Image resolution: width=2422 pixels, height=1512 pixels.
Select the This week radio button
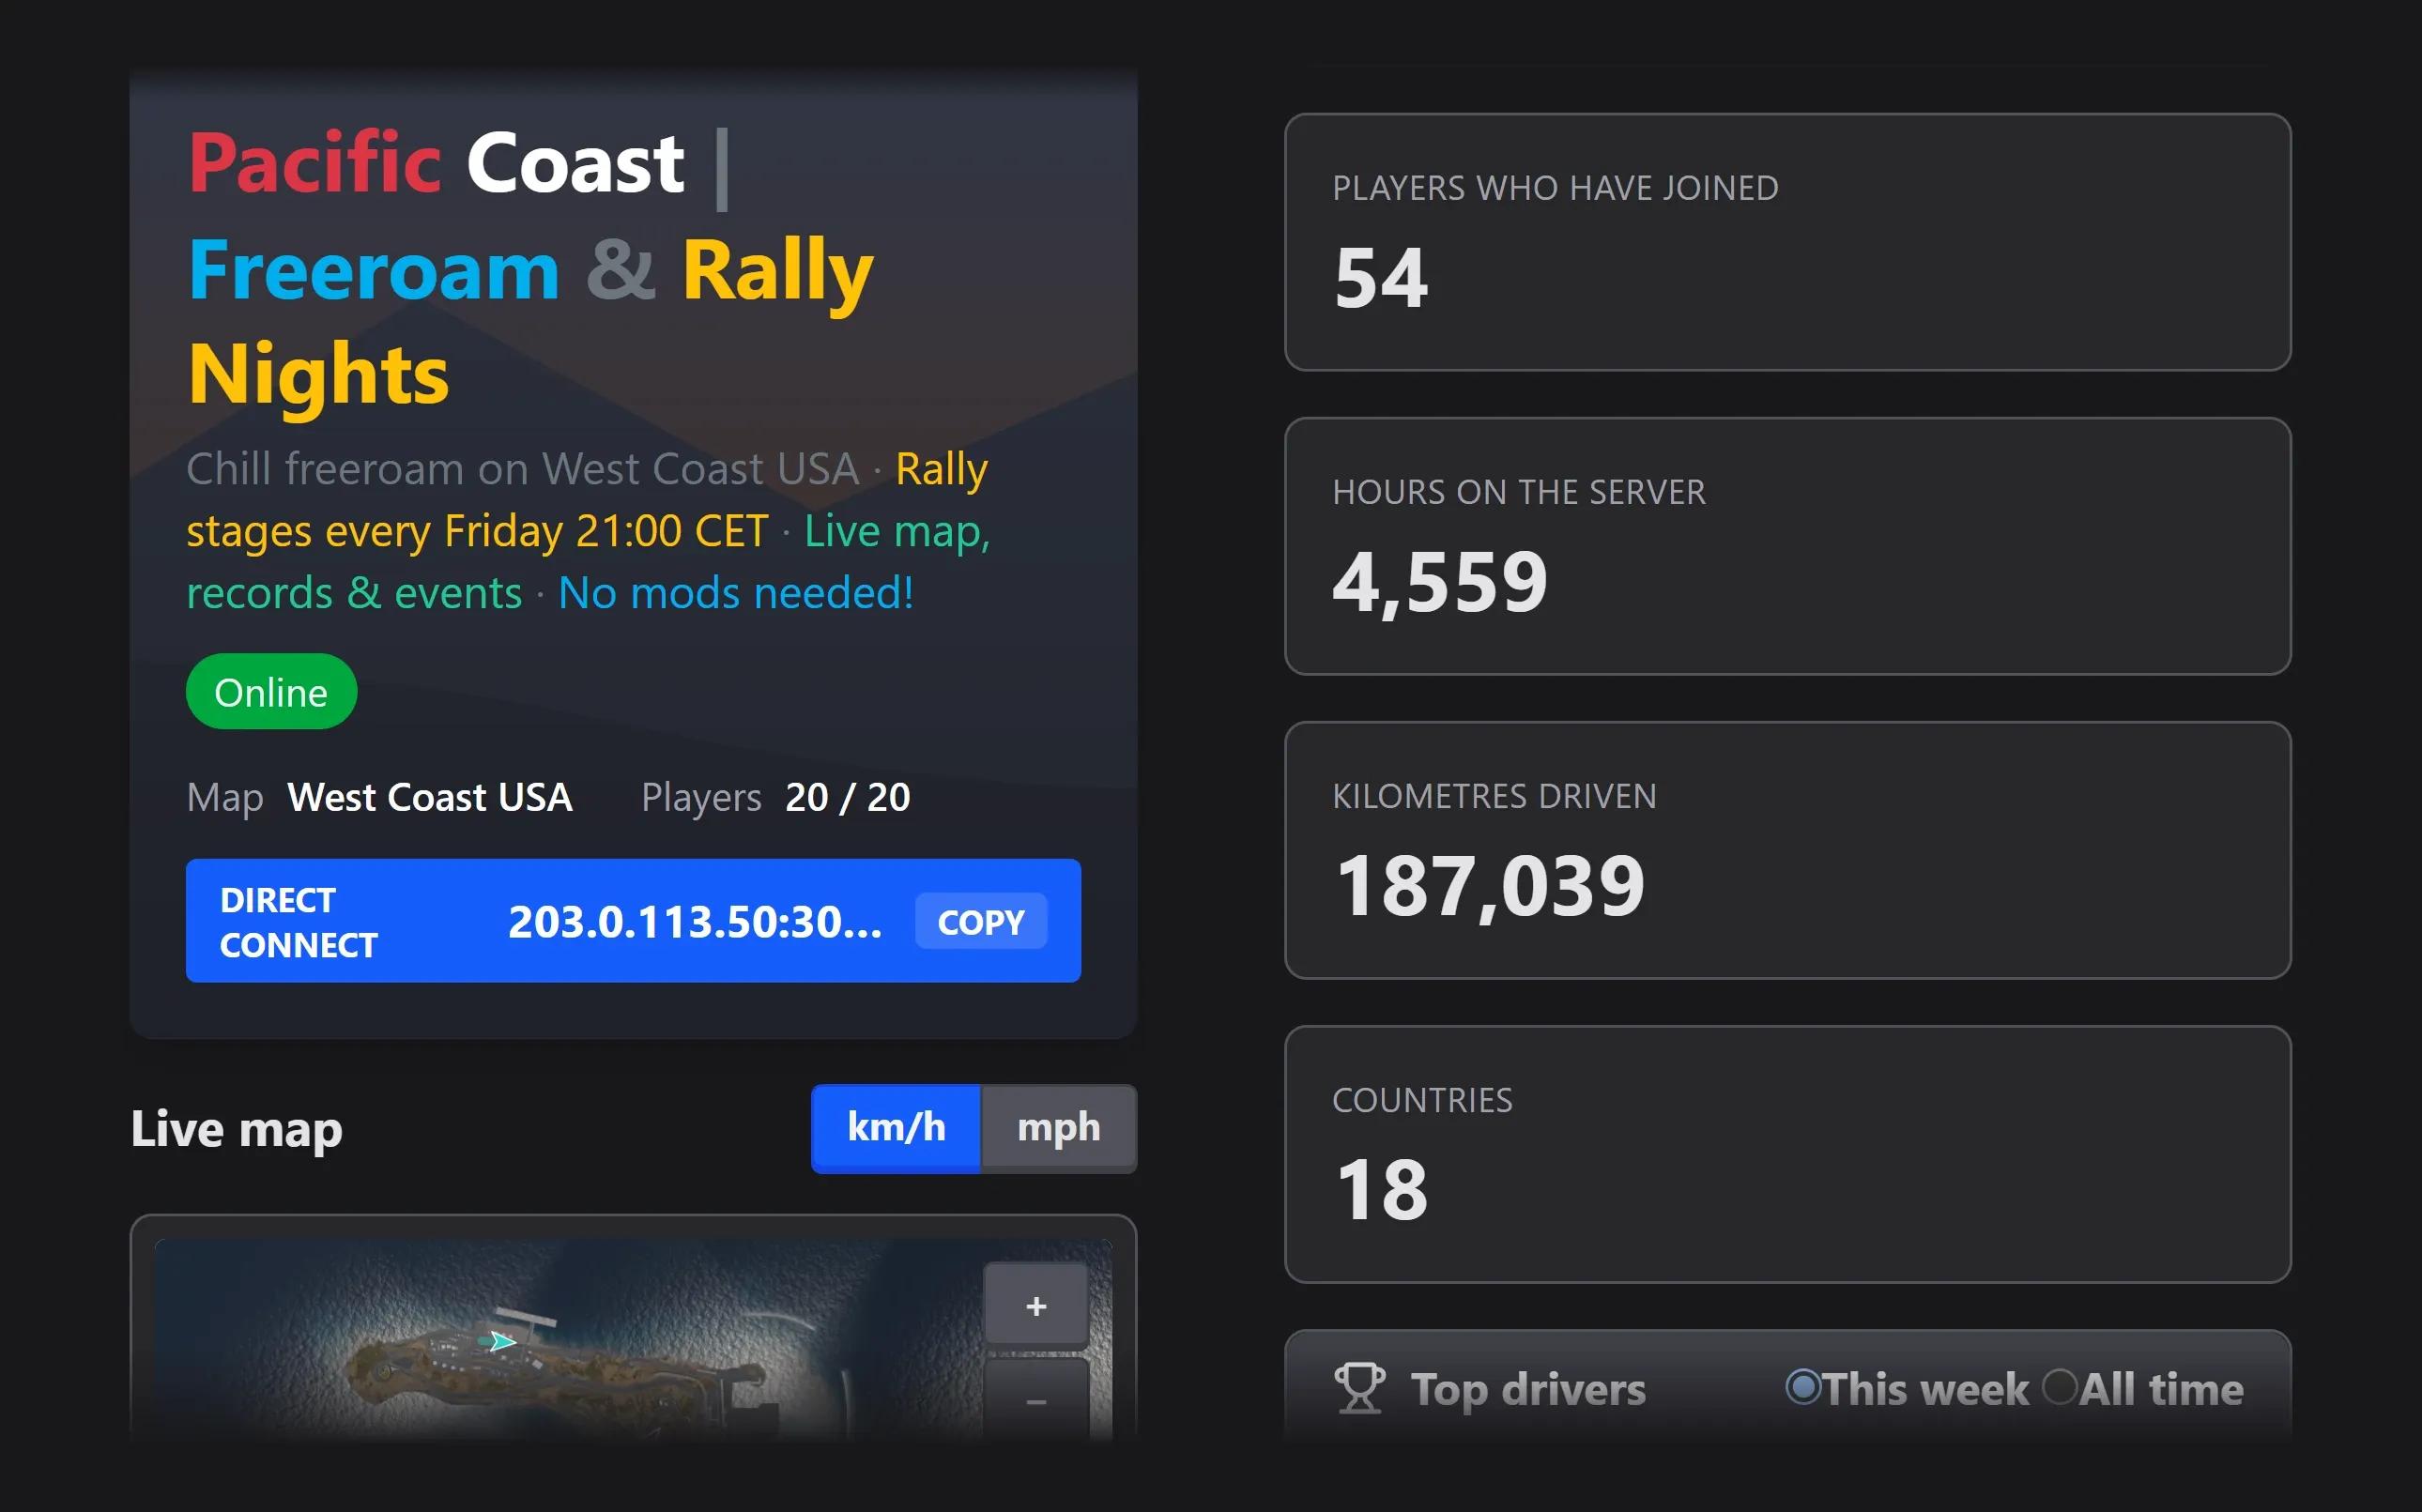pyautogui.click(x=1802, y=1387)
